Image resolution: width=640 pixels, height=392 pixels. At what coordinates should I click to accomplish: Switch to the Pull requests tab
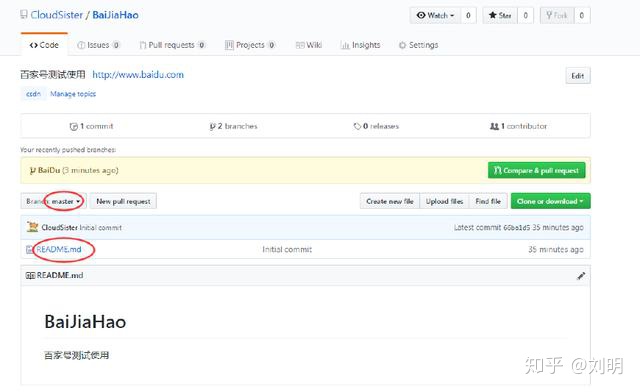point(172,45)
